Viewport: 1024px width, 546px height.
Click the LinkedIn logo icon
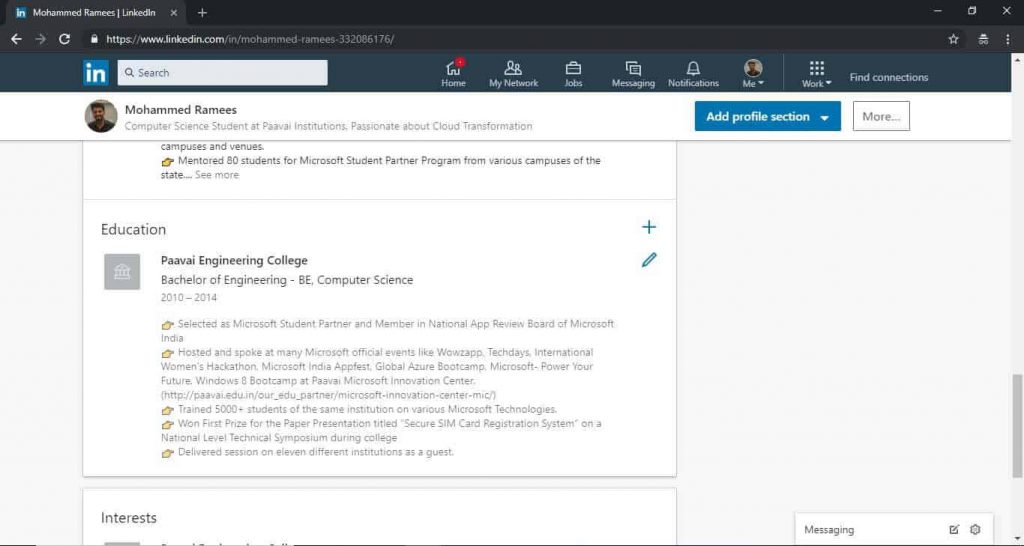pos(95,72)
